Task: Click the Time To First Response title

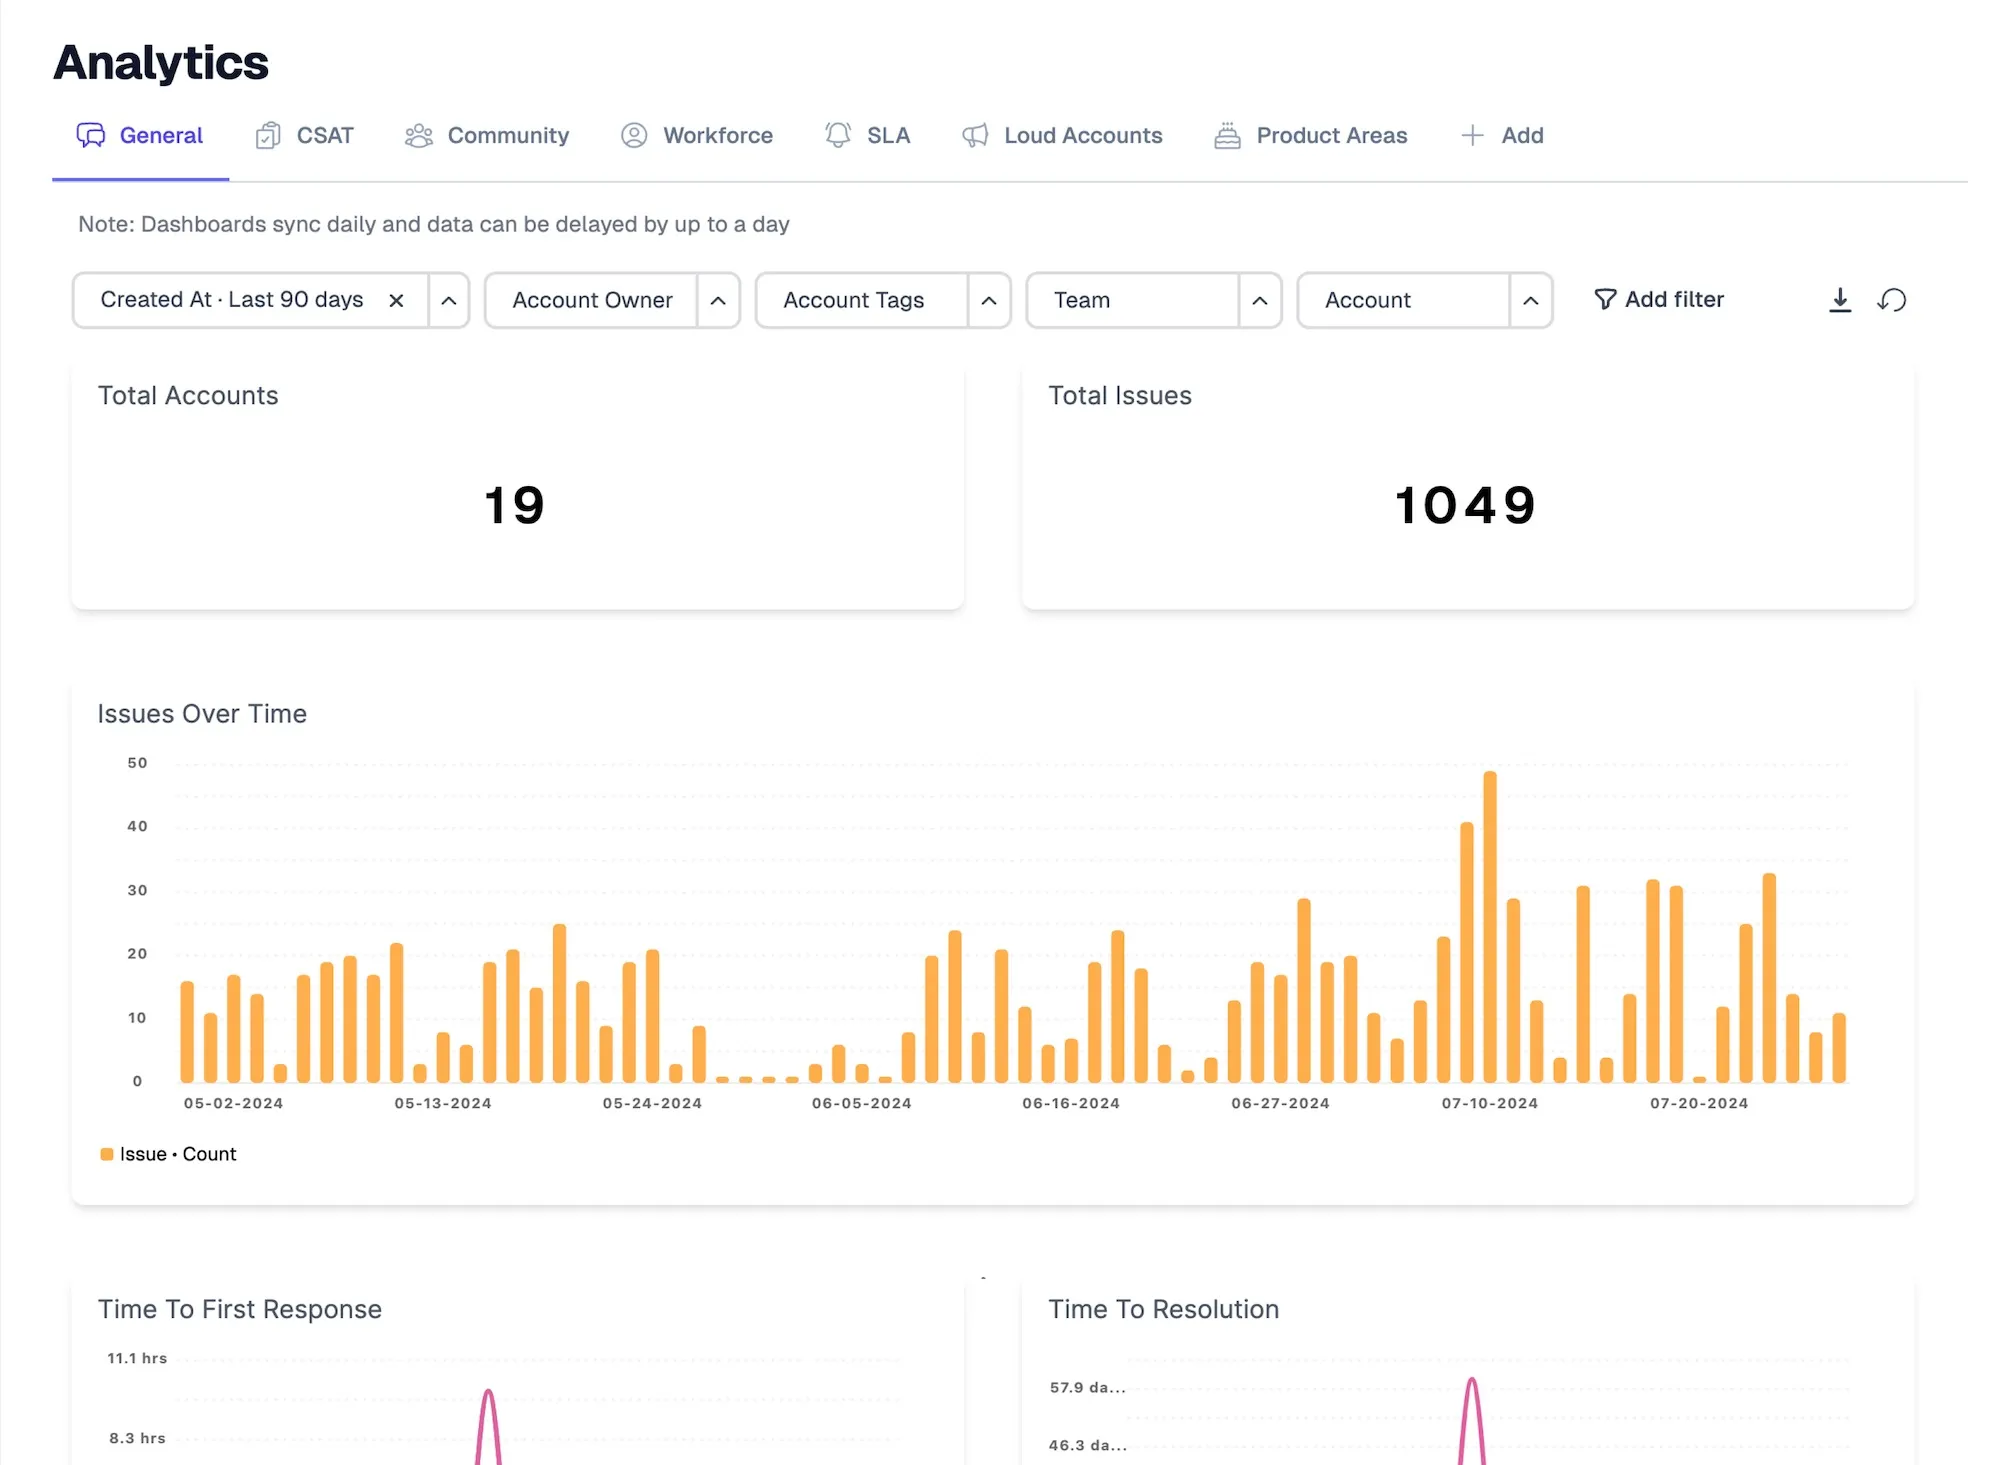Action: [240, 1309]
